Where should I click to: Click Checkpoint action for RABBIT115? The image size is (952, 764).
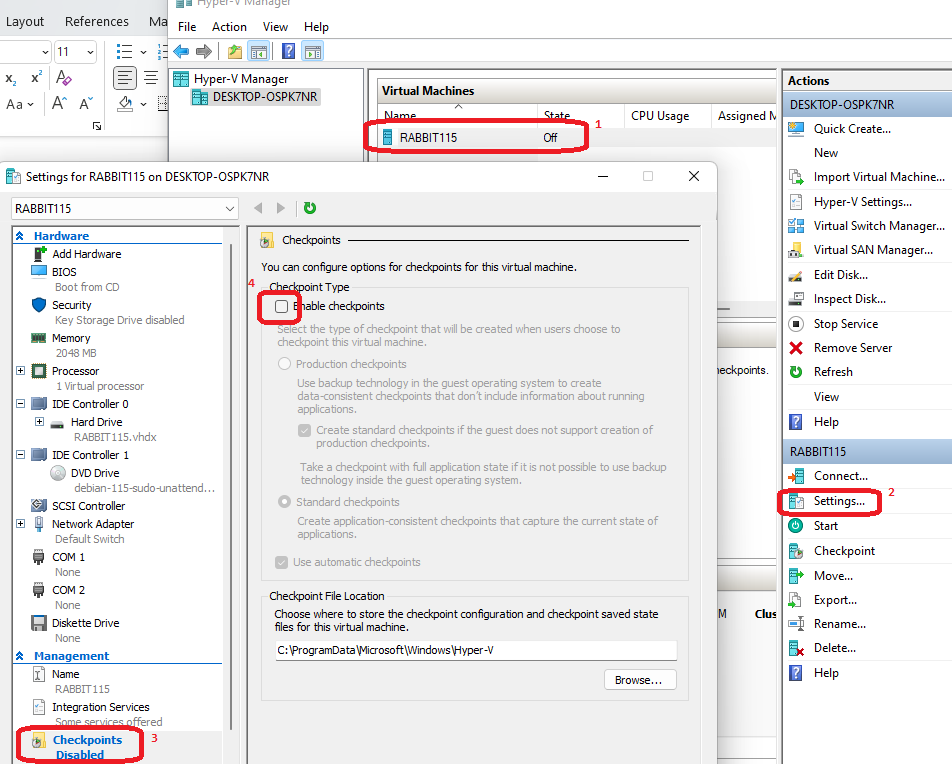point(844,551)
